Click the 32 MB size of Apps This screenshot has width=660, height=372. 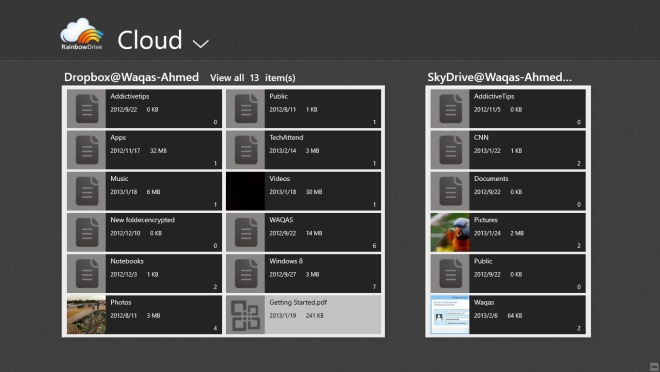[x=158, y=151]
